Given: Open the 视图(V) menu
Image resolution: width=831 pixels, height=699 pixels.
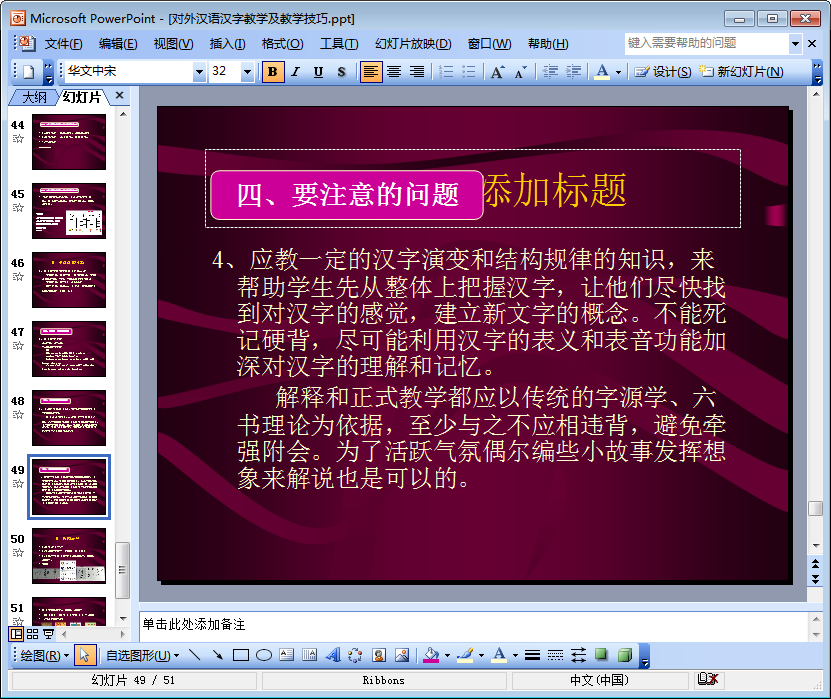Looking at the screenshot, I should click(173, 44).
